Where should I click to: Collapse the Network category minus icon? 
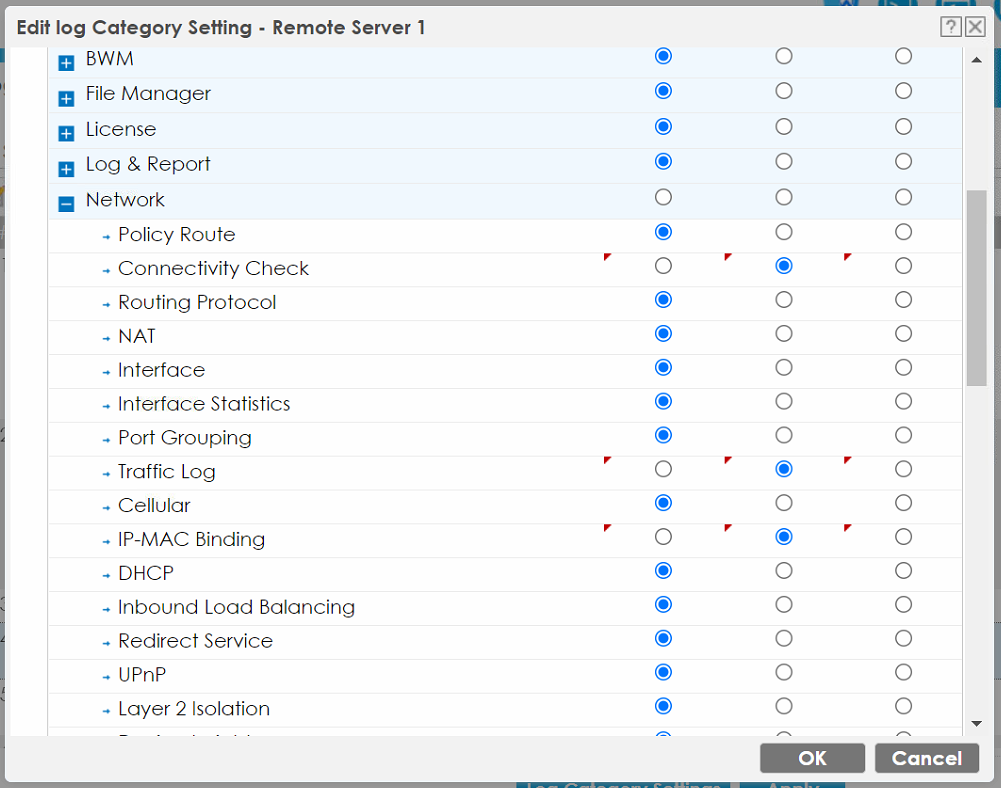click(x=66, y=204)
